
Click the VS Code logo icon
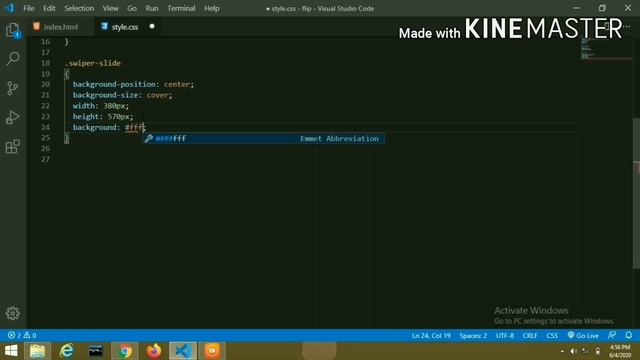point(9,8)
